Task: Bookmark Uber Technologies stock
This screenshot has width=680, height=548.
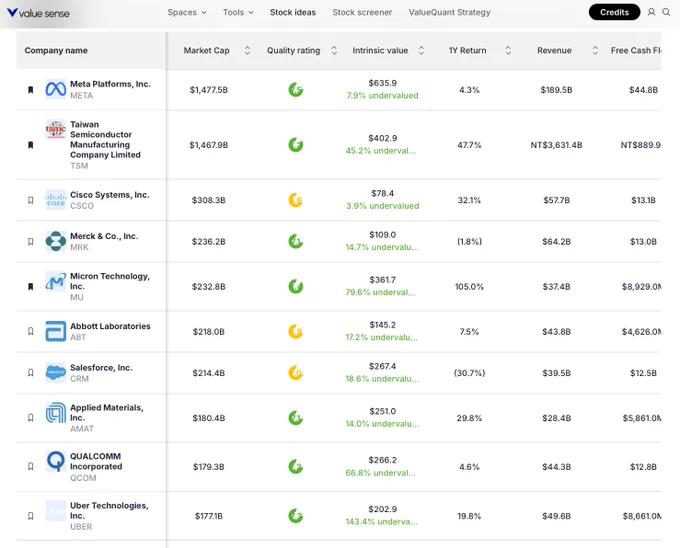Action: (30, 516)
